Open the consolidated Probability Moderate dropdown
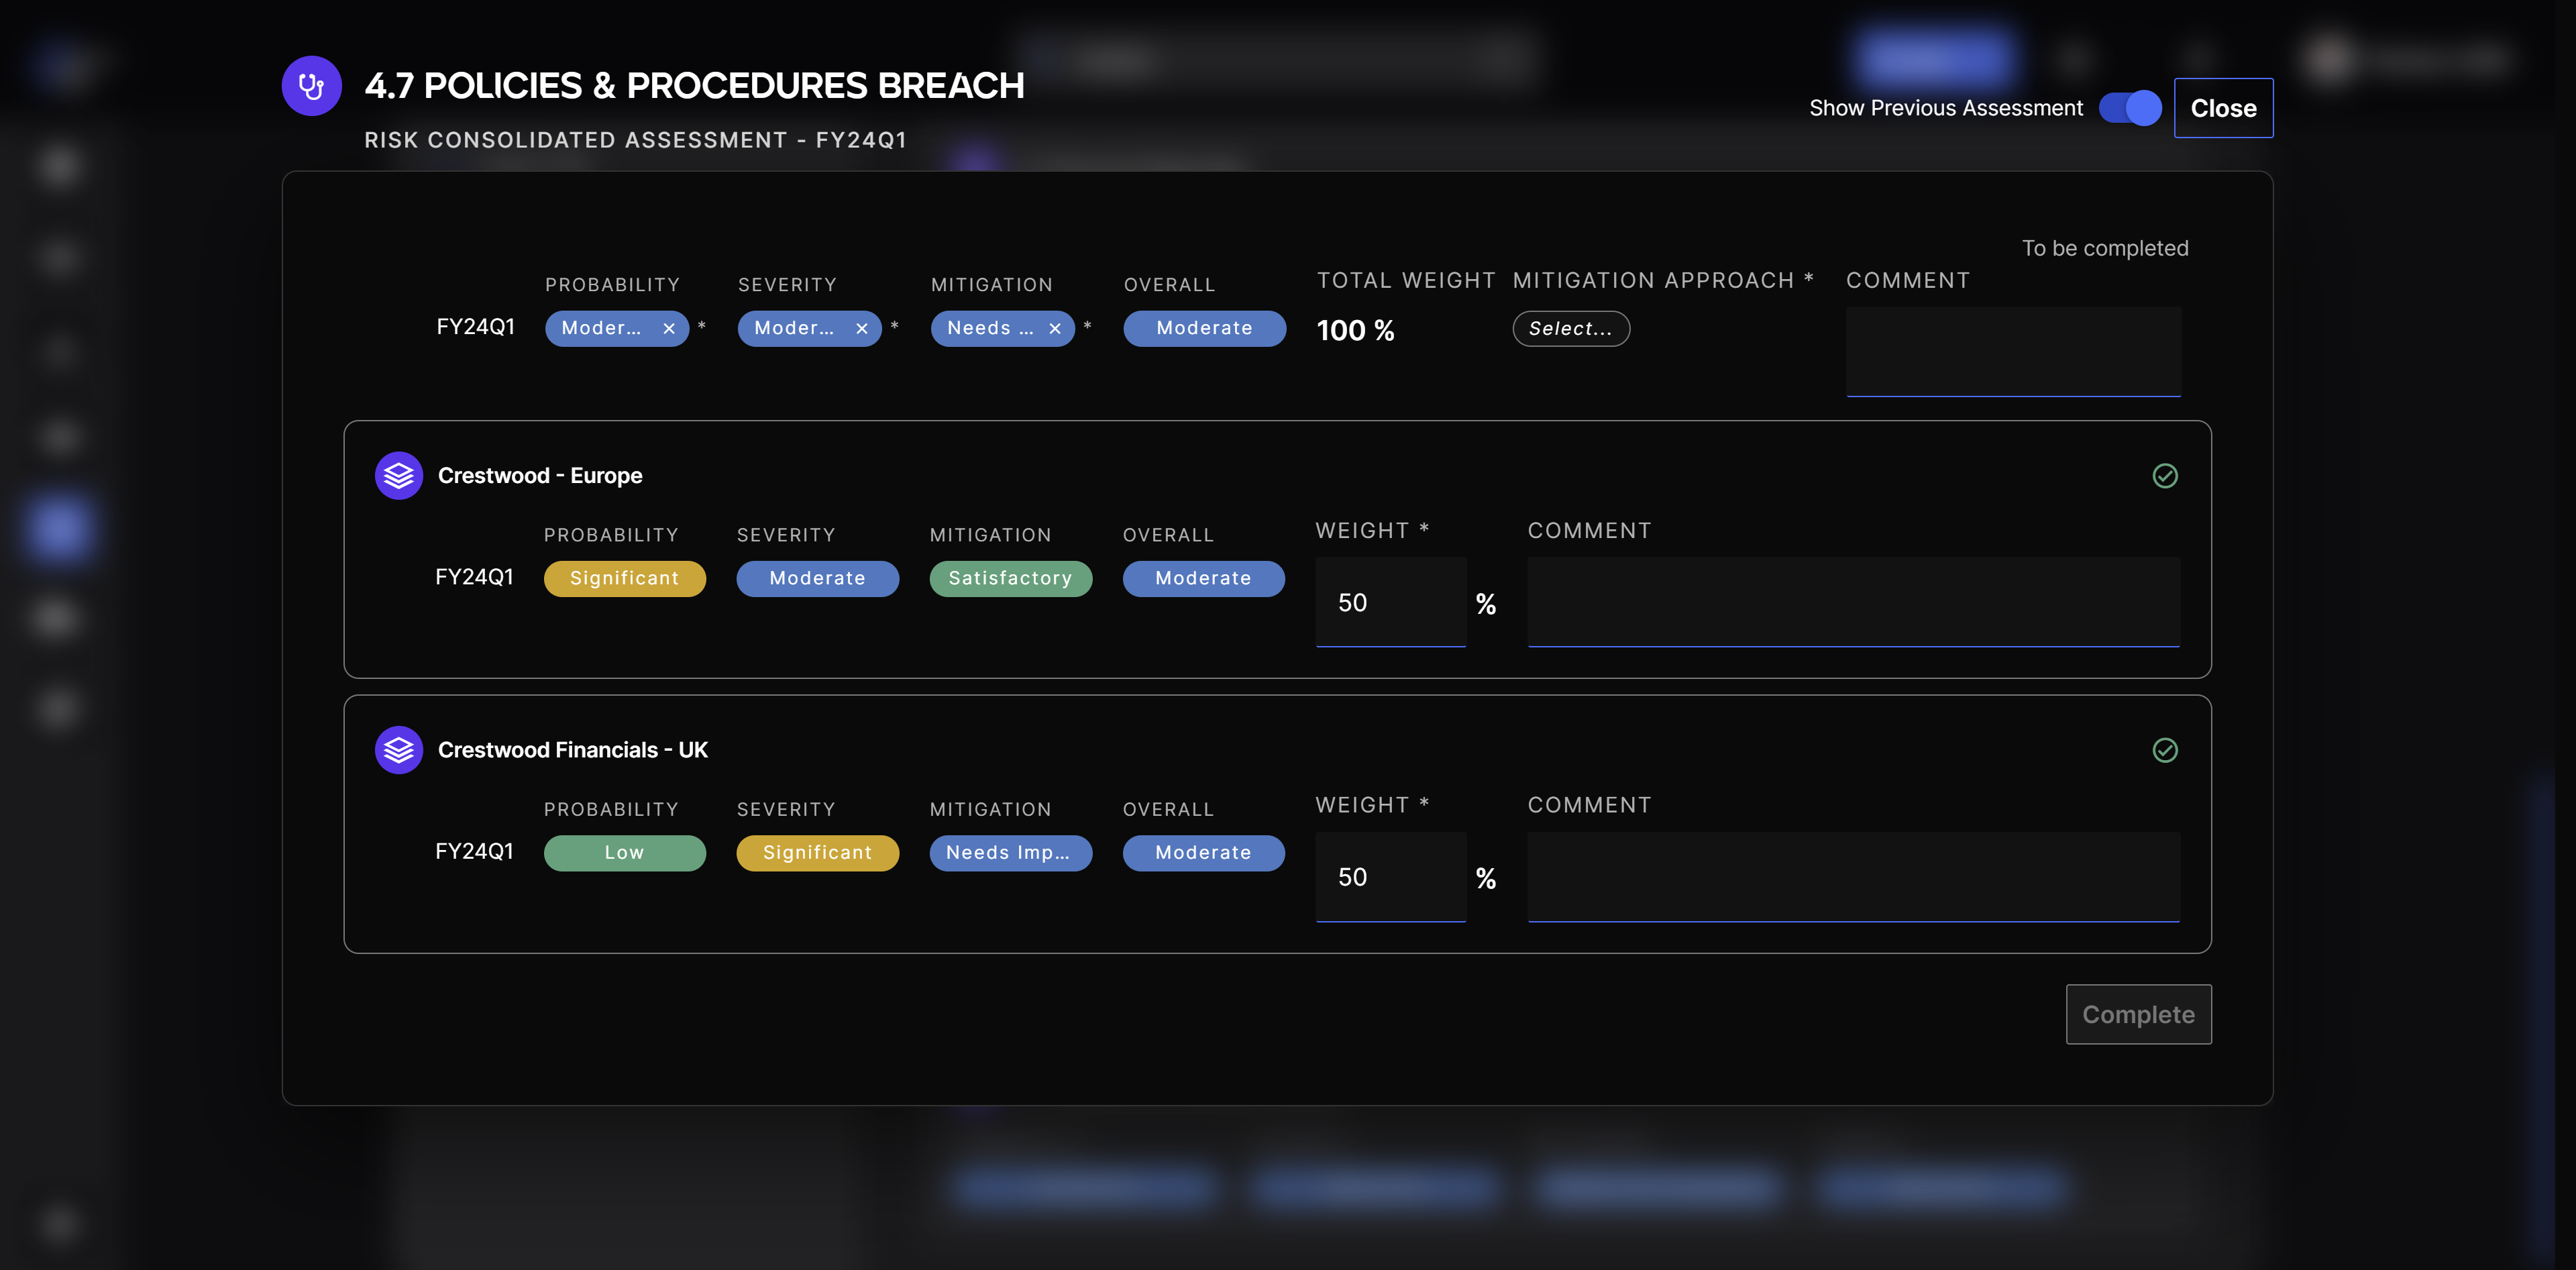The image size is (2576, 1270). [x=601, y=328]
